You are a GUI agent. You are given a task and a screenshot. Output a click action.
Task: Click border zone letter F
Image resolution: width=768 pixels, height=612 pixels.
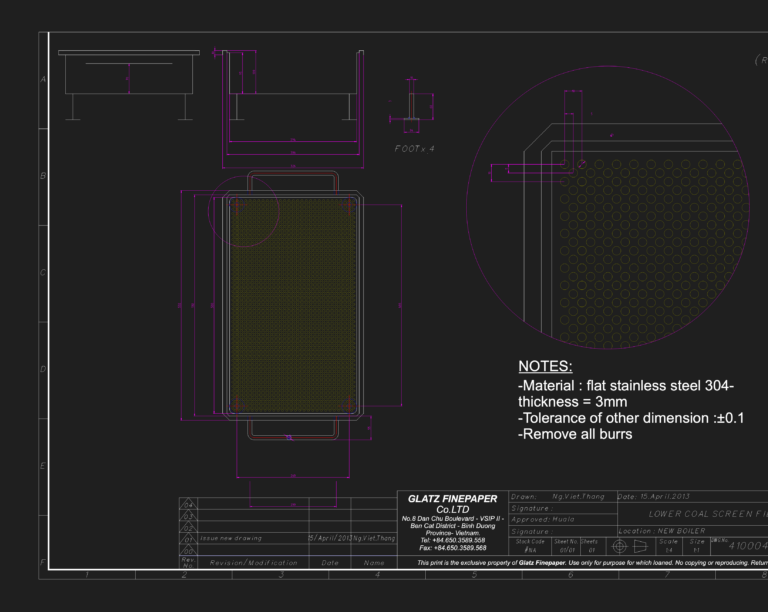pos(43,562)
